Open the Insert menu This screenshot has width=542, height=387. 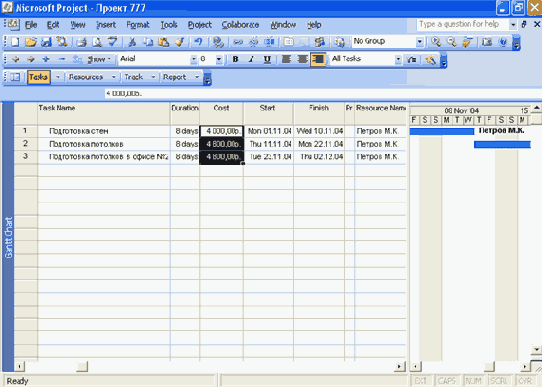click(x=106, y=25)
